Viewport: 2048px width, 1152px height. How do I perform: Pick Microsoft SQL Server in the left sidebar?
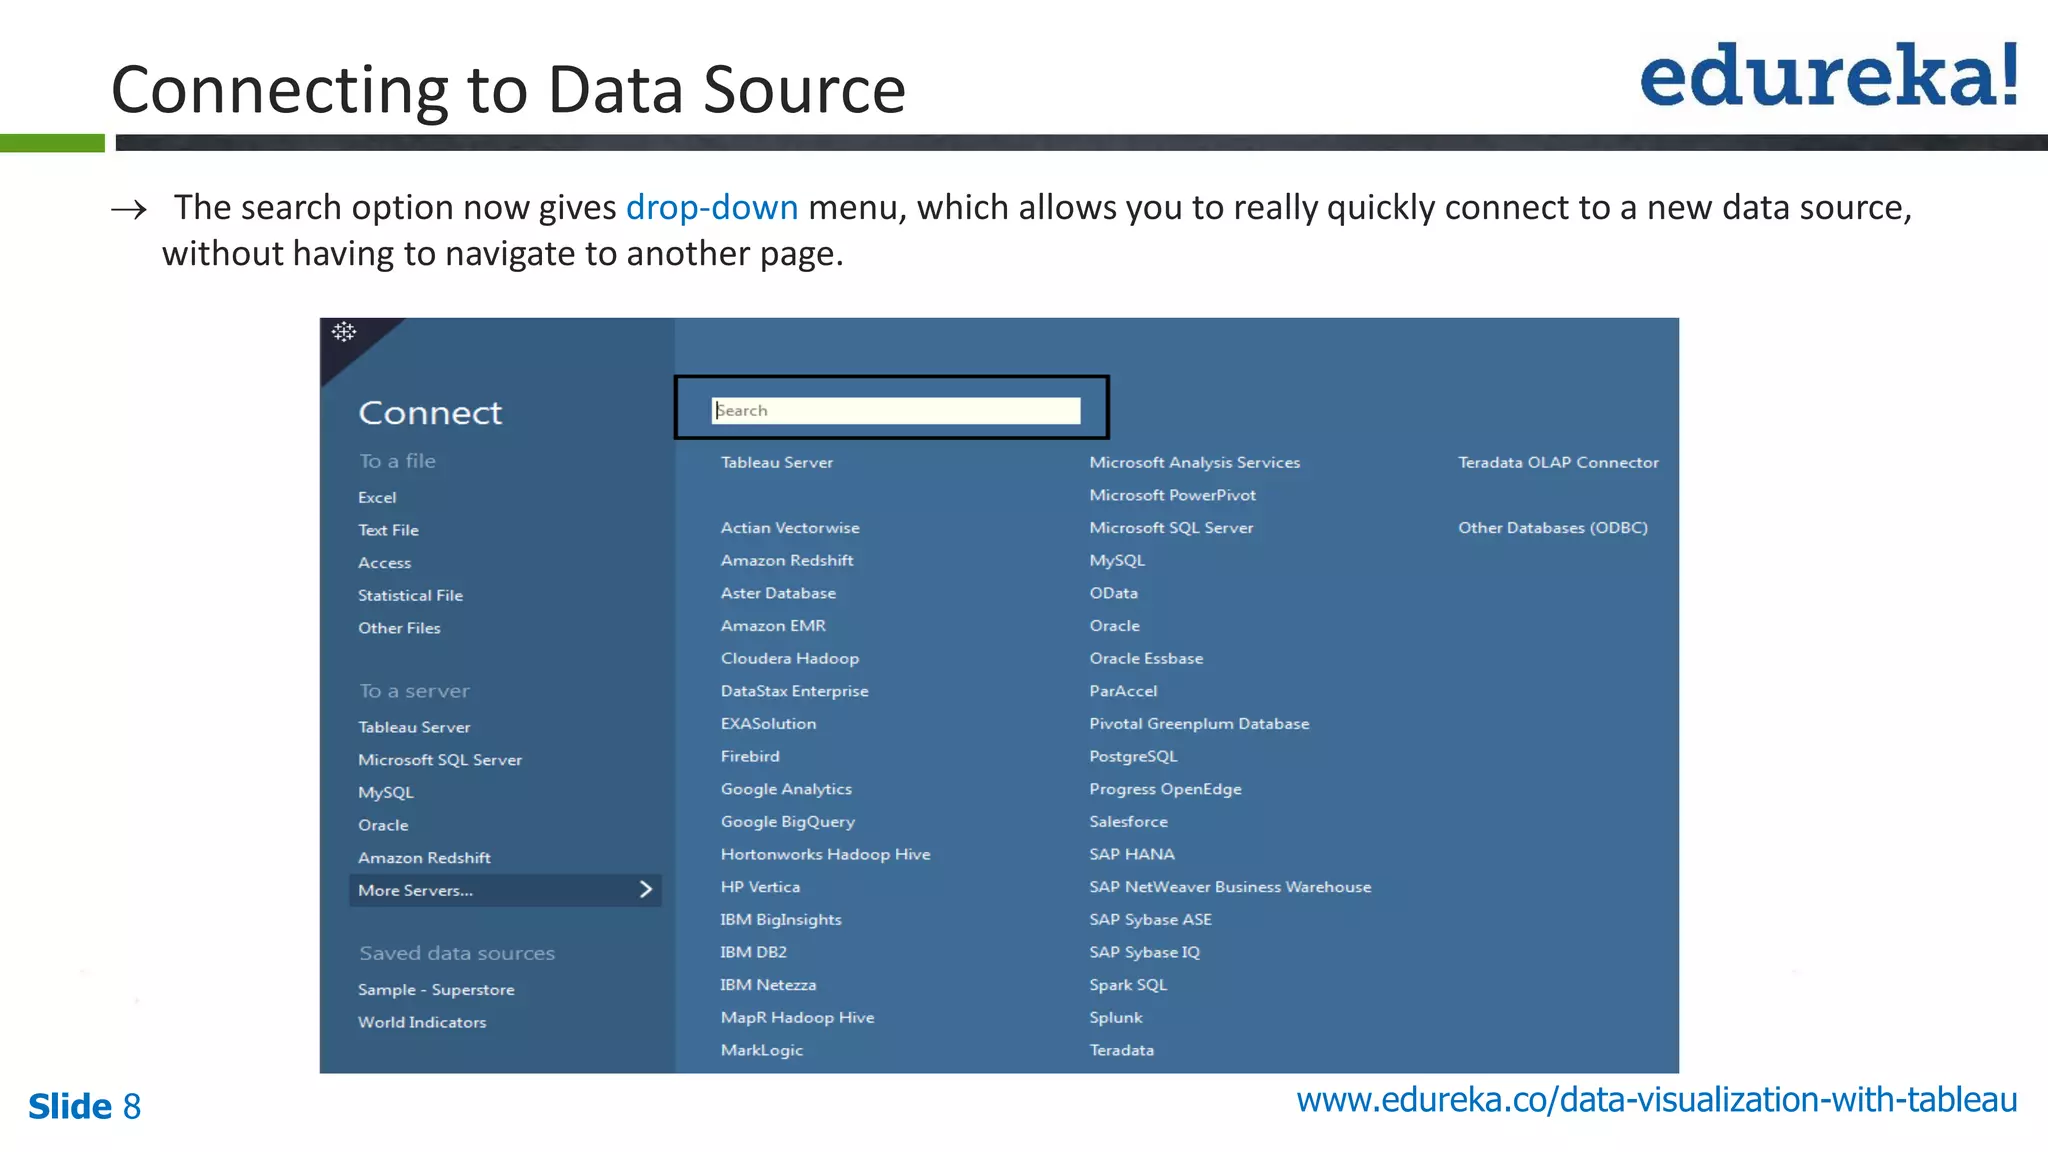(440, 760)
